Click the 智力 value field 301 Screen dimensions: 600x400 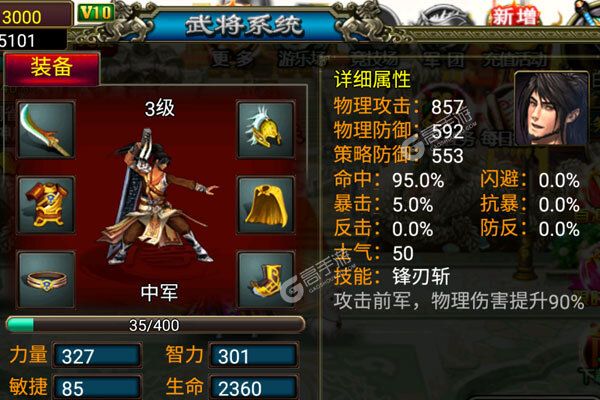pos(254,356)
